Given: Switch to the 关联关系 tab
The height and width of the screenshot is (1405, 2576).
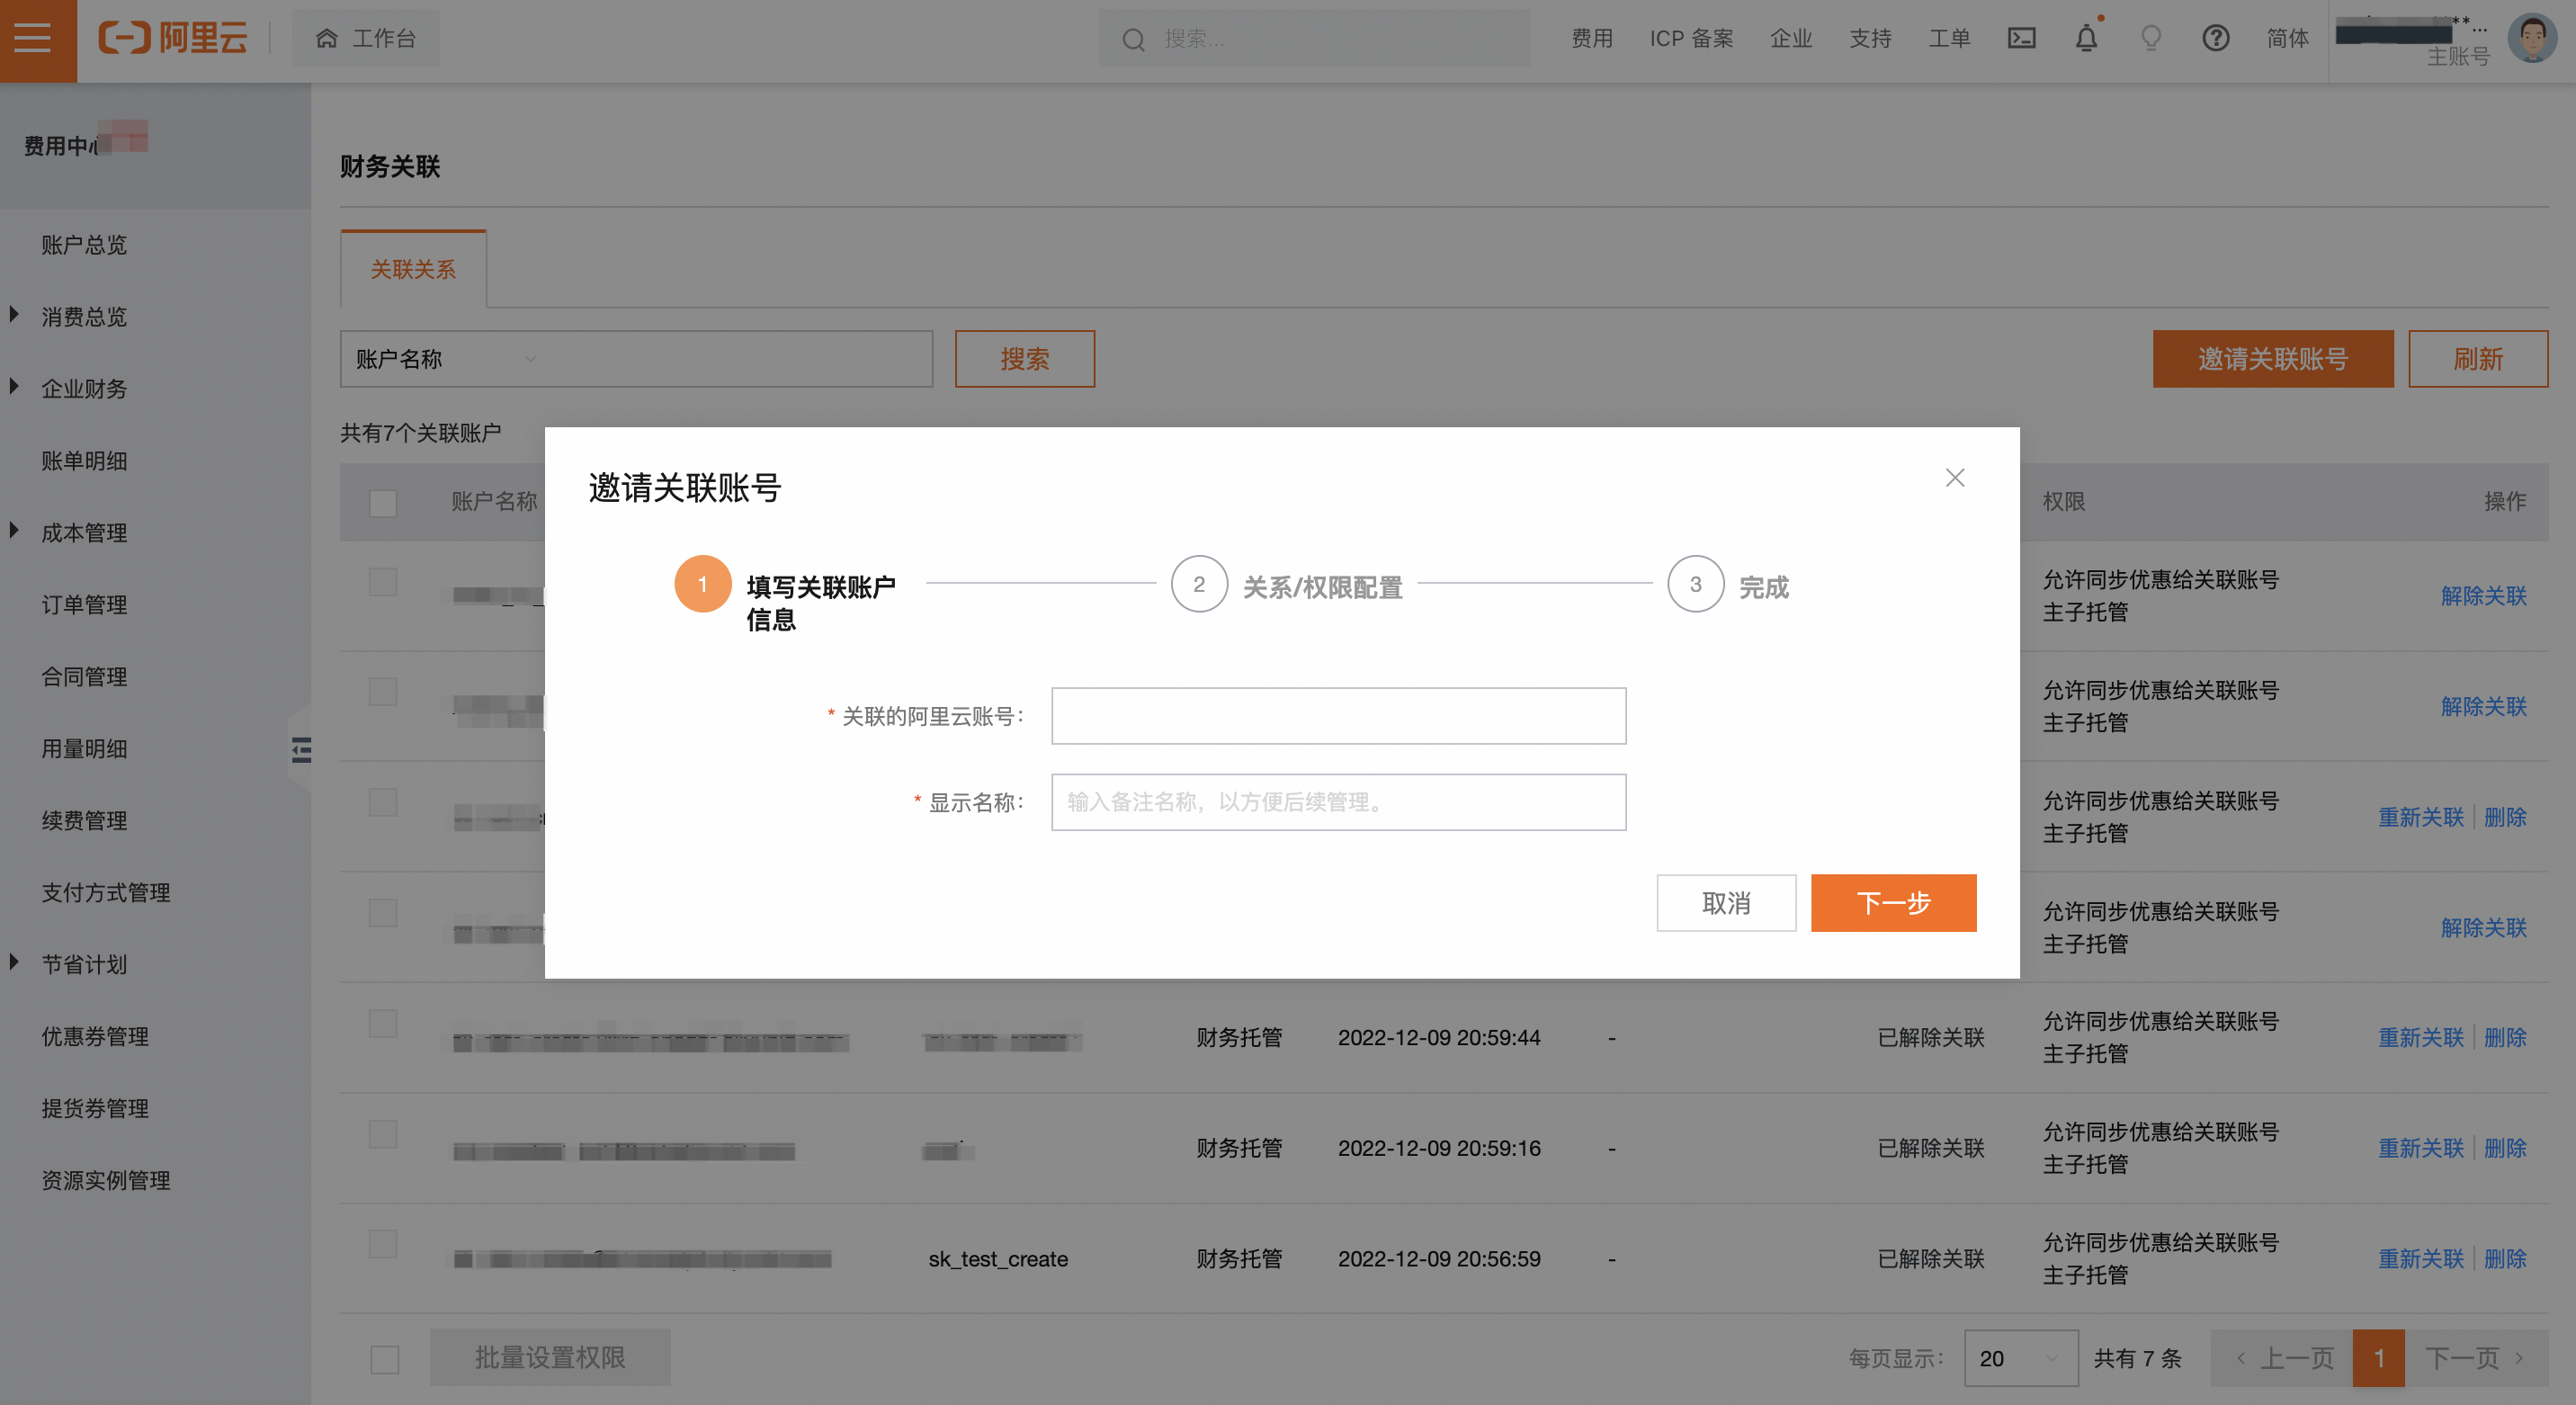Looking at the screenshot, I should click(413, 269).
